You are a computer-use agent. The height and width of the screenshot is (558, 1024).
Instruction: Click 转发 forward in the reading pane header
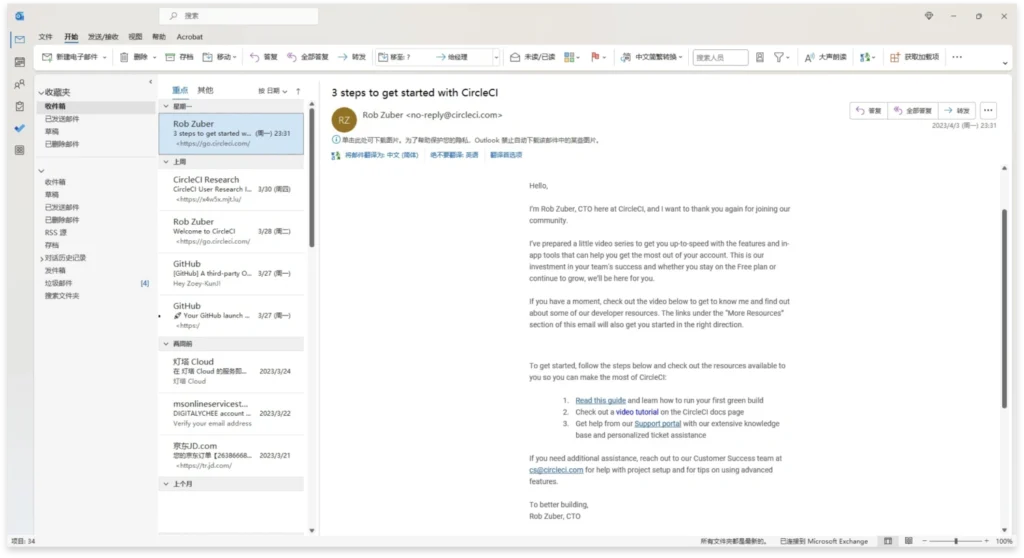tap(957, 110)
